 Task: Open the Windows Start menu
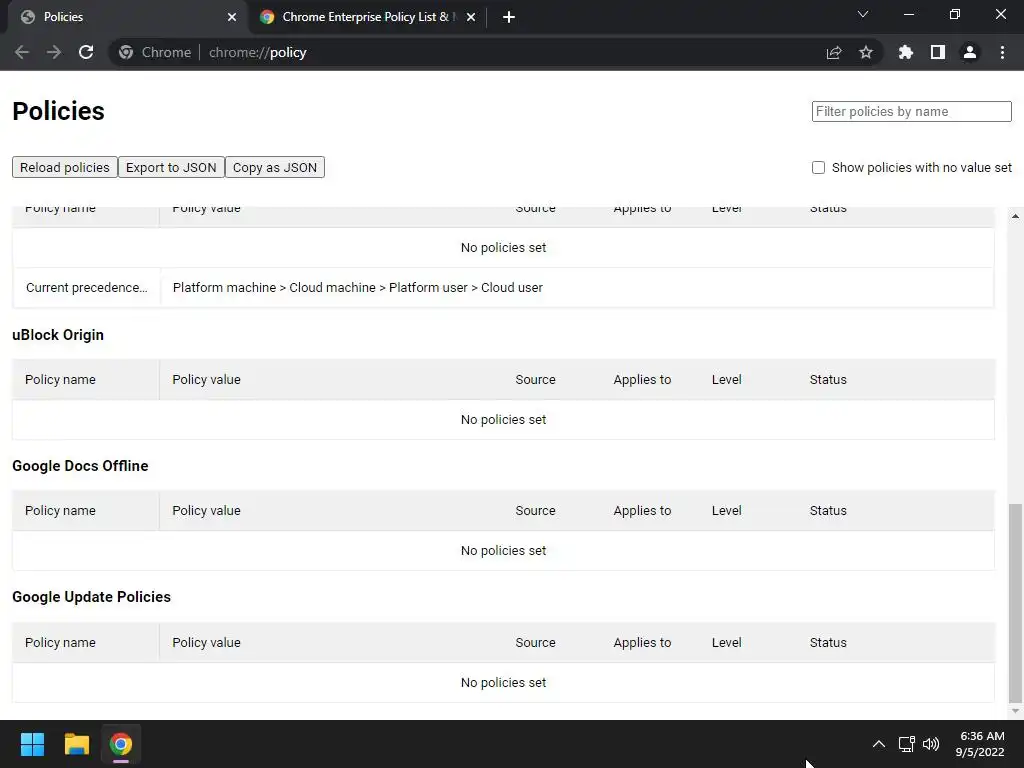pyautogui.click(x=32, y=744)
